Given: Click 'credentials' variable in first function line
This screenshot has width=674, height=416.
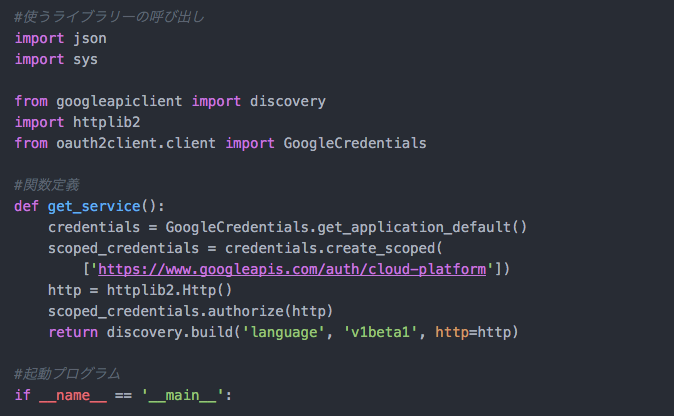Looking at the screenshot, I should pyautogui.click(x=94, y=227).
